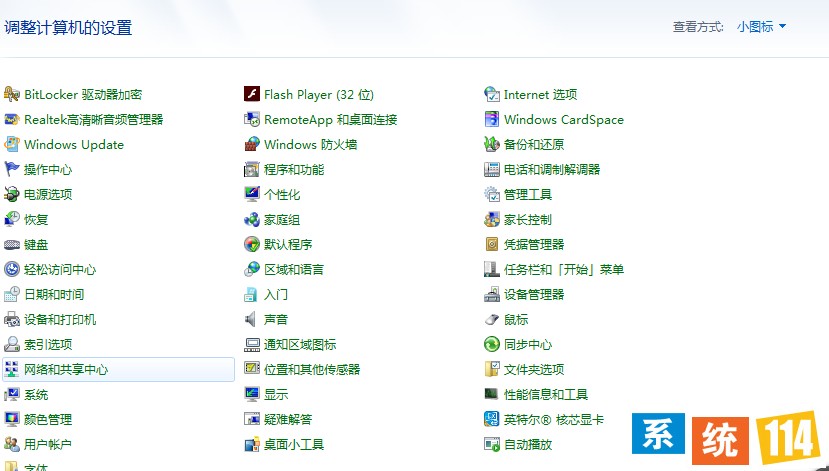Open the 区域和语言 globe icon
Viewport: 829px width, 471px height.
pos(252,269)
